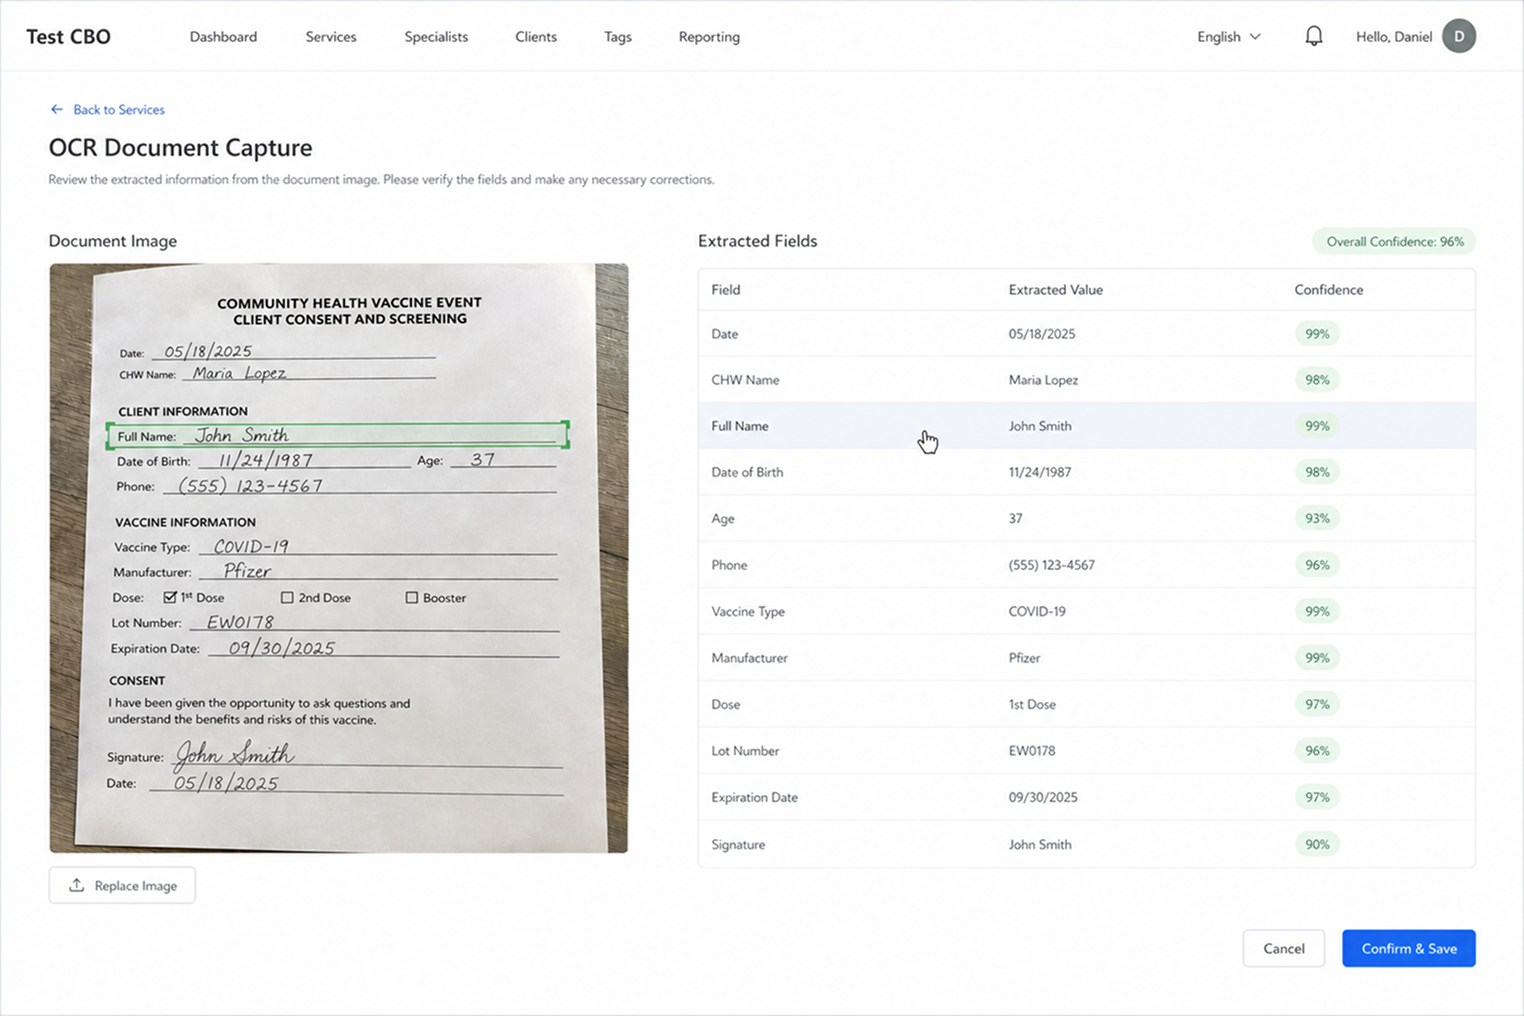The height and width of the screenshot is (1016, 1524).
Task: Select the 11/24/1987 extracted value
Action: 1040,472
